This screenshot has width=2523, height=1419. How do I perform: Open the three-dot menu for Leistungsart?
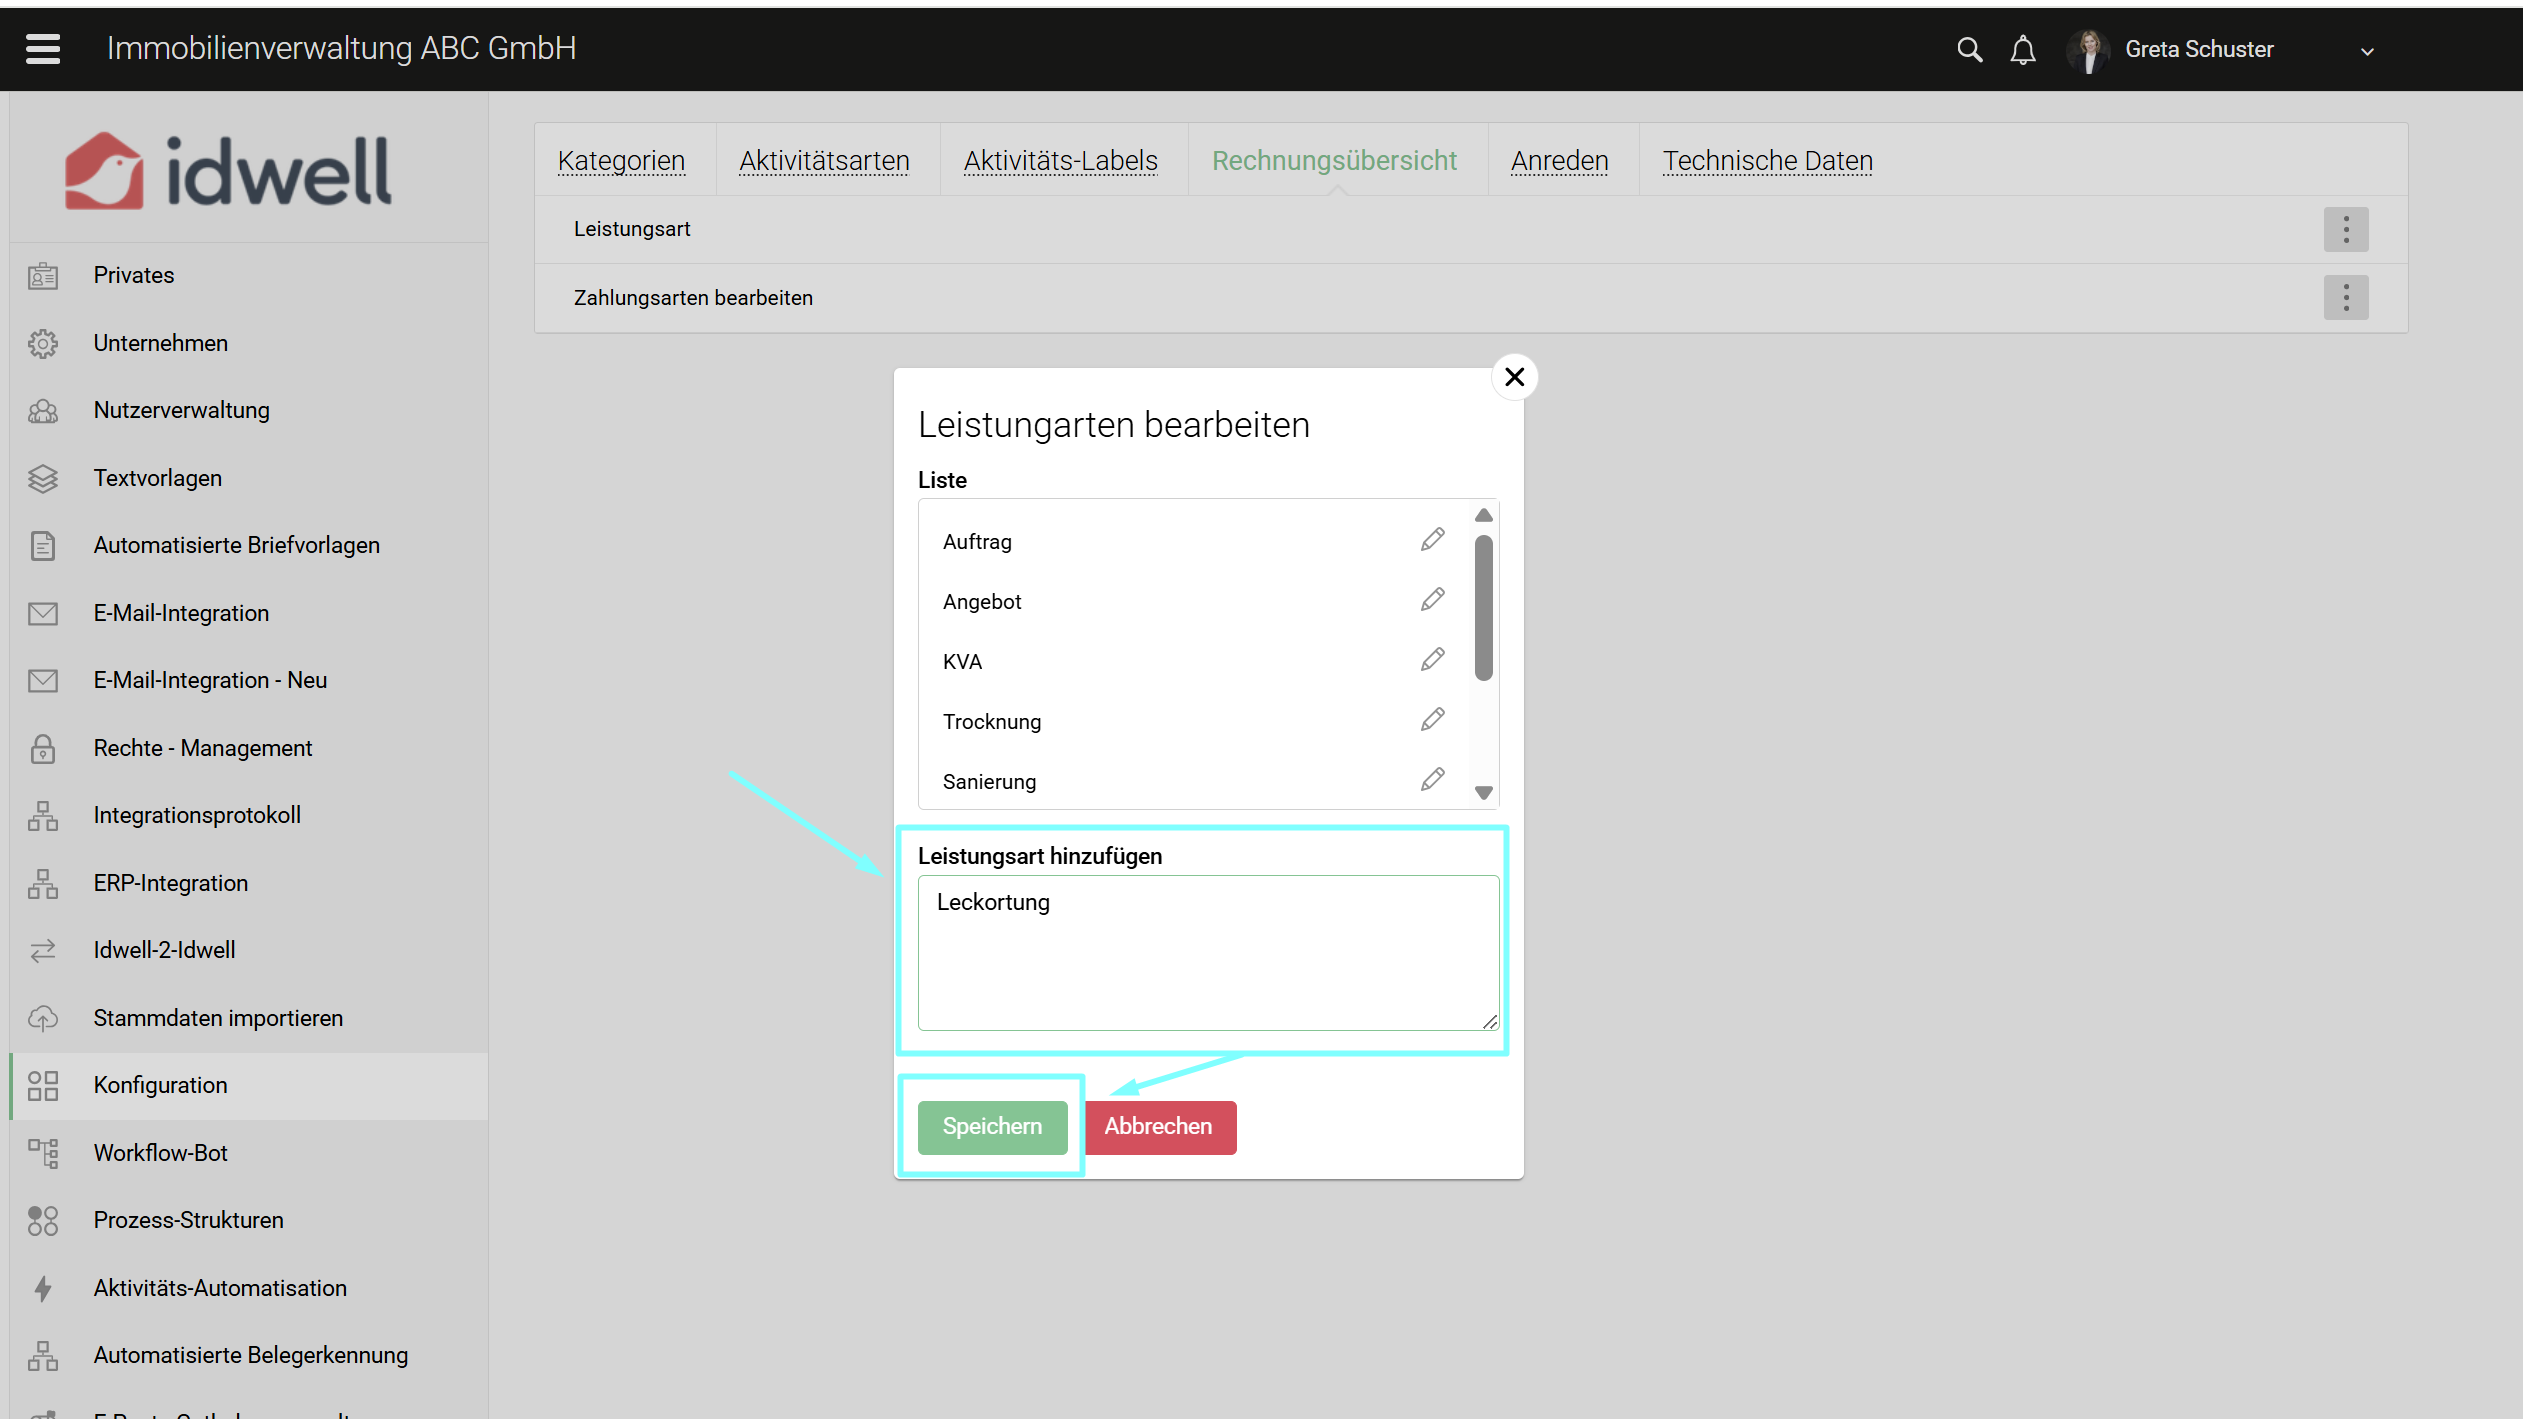click(x=2345, y=229)
